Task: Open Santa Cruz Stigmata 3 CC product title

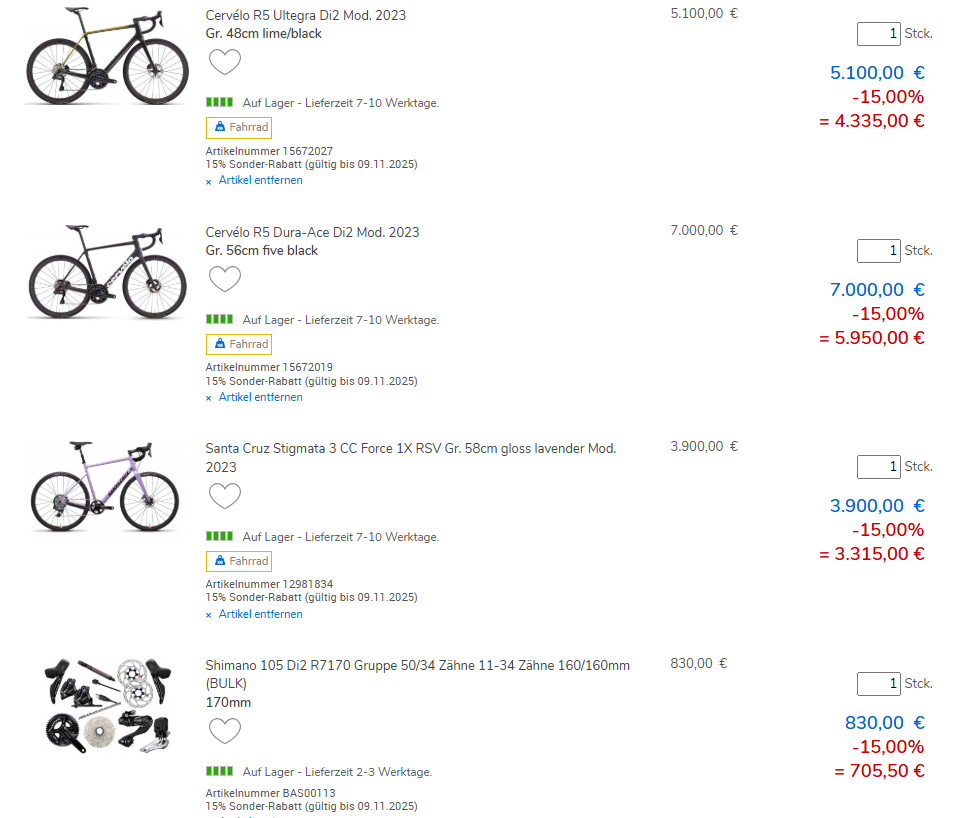Action: click(x=410, y=448)
